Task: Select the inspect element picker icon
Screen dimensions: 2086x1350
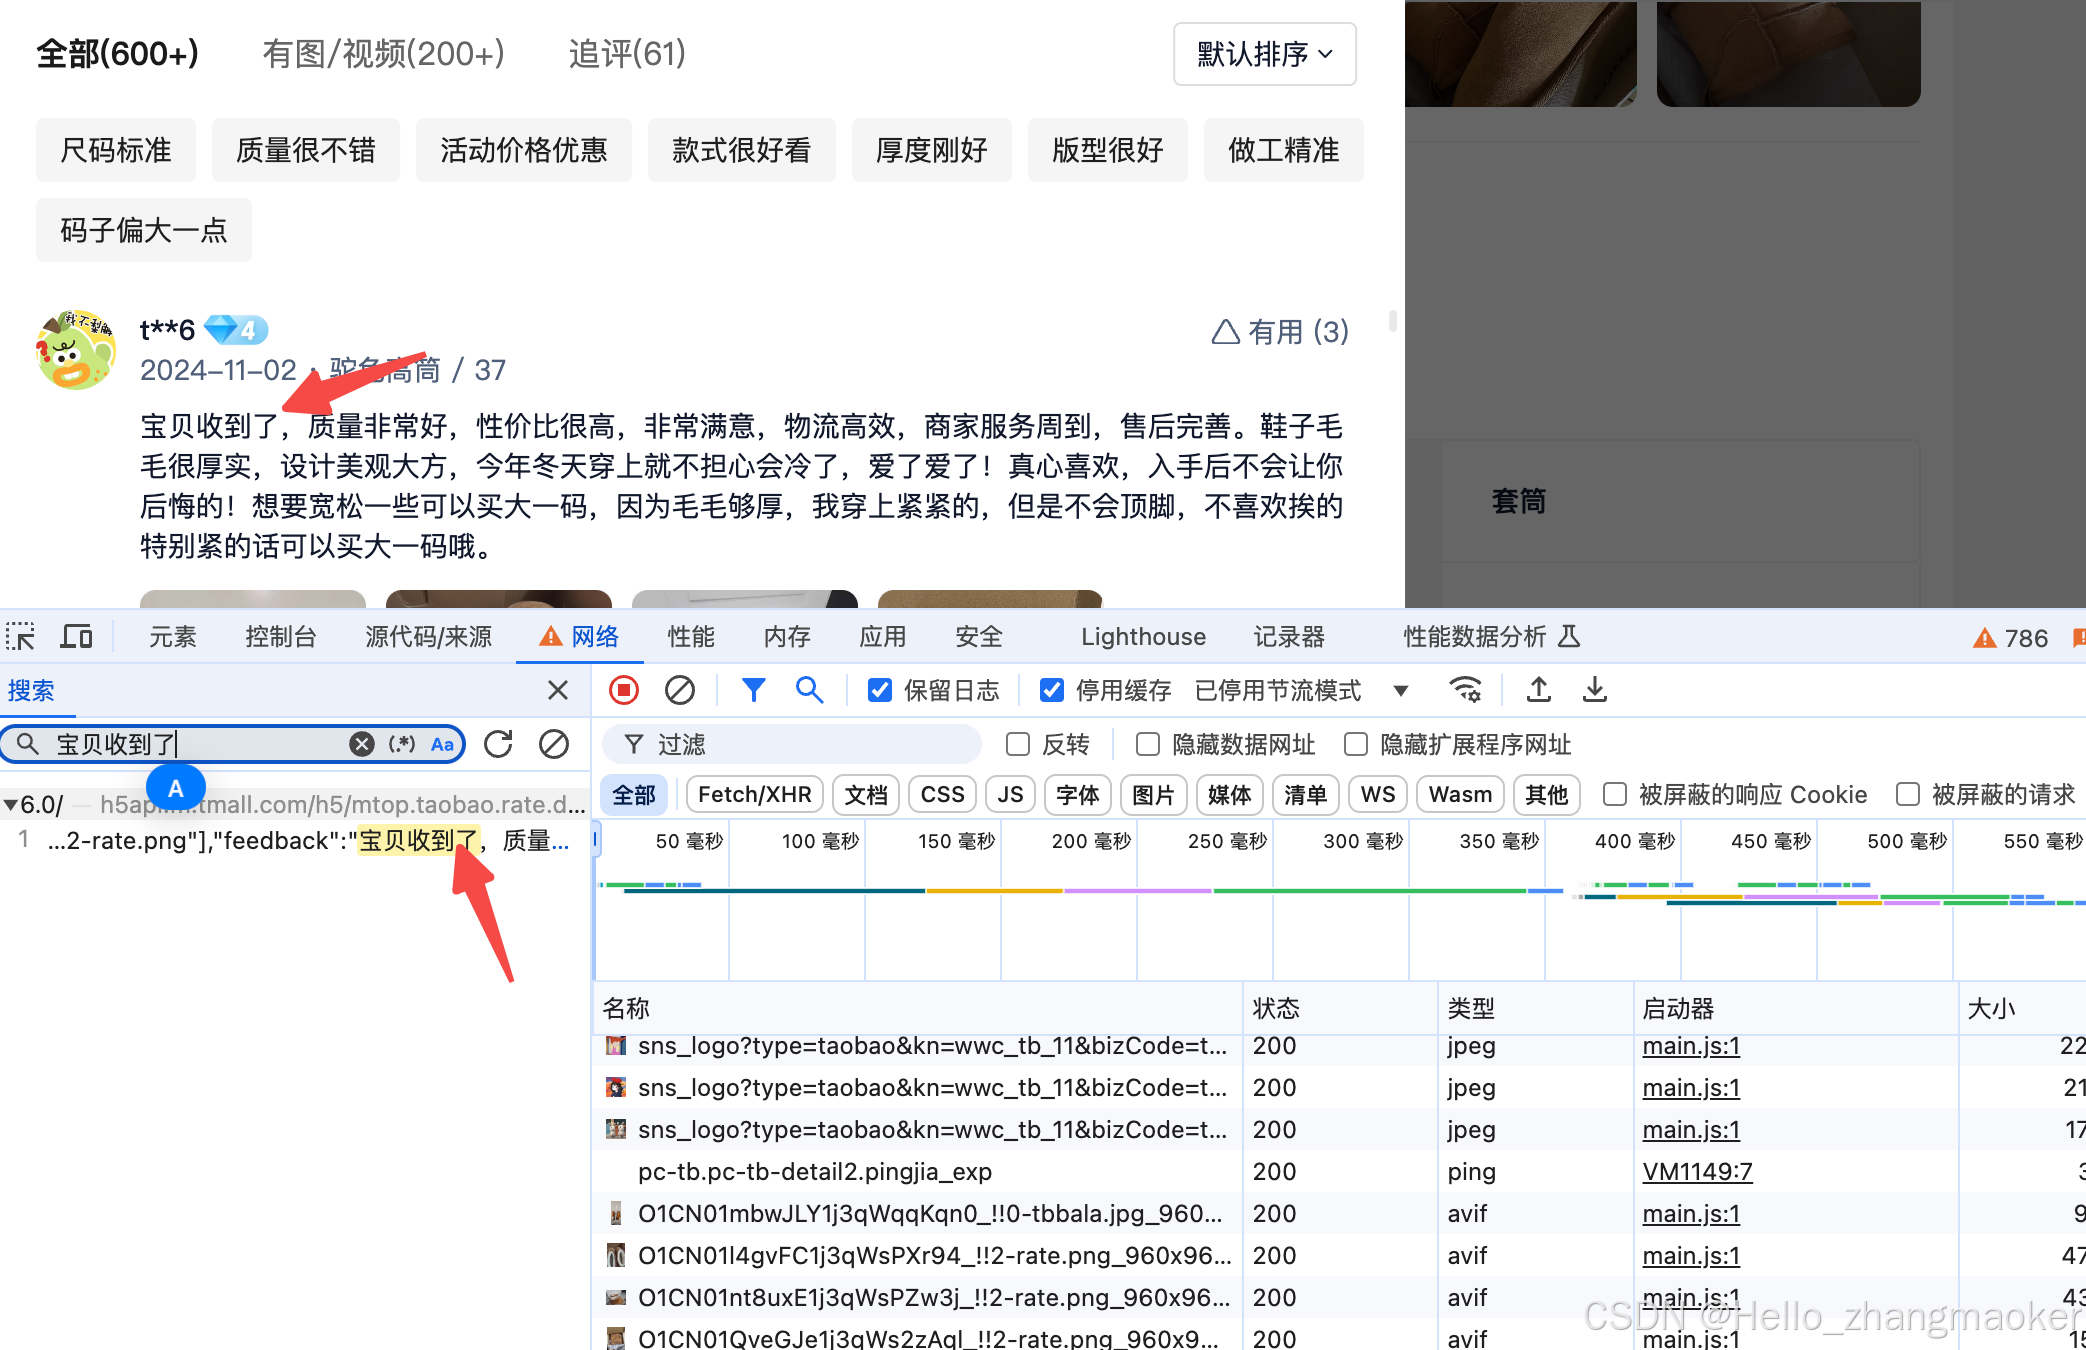Action: [20, 637]
